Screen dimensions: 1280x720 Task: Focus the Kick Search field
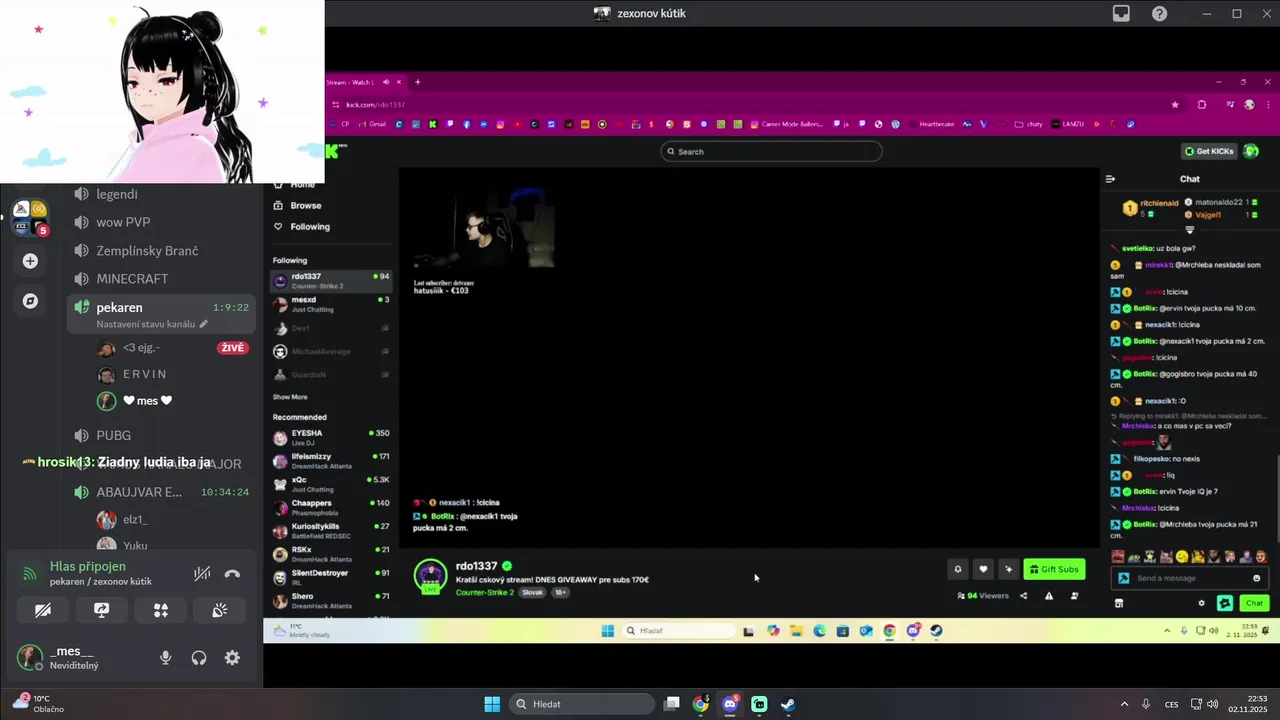click(x=771, y=151)
